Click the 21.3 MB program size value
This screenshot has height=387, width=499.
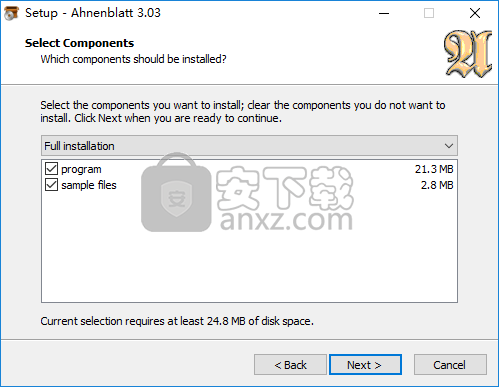(434, 169)
